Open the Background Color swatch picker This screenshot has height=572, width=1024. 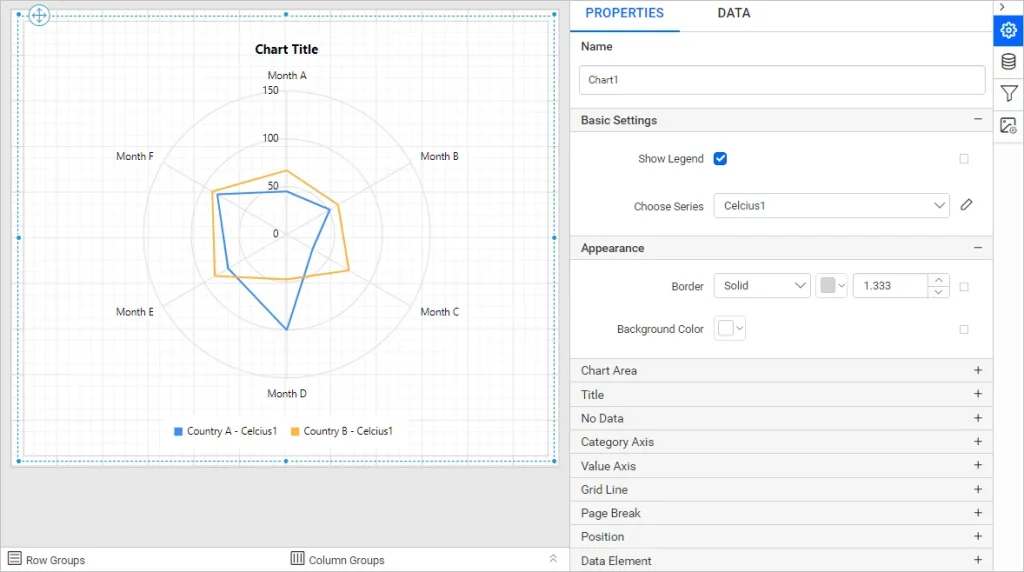click(730, 329)
